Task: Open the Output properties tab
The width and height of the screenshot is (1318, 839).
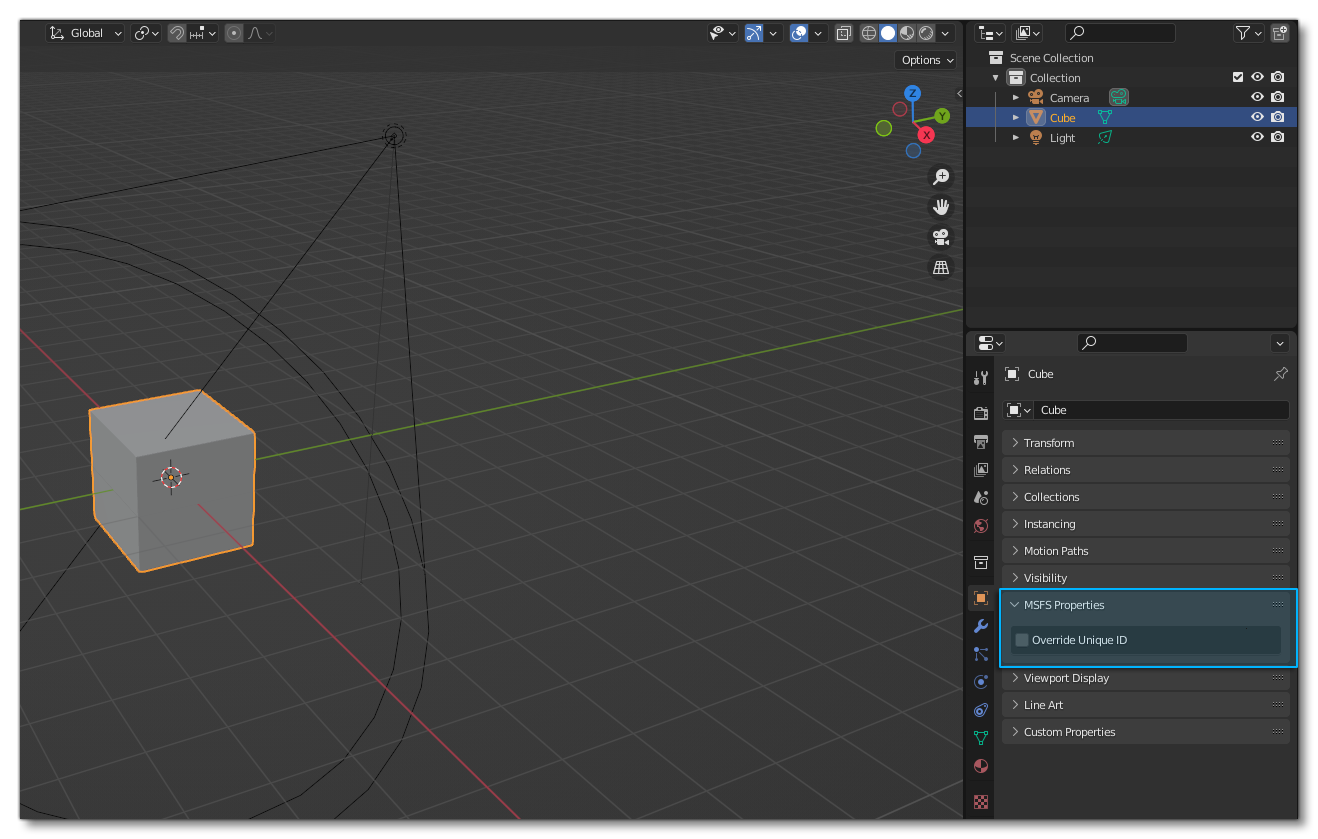Action: click(981, 441)
